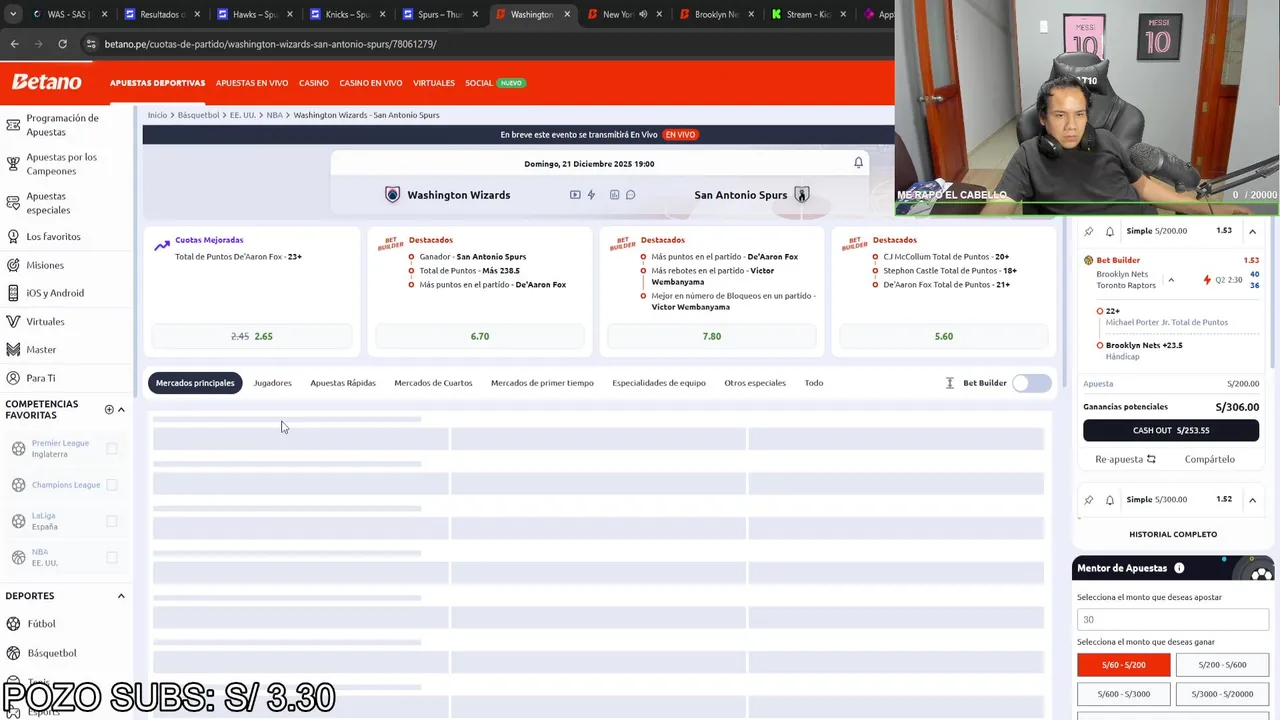1280x720 pixels.
Task: Click the Mentor de Apuestas info icon
Action: pos(1179,568)
